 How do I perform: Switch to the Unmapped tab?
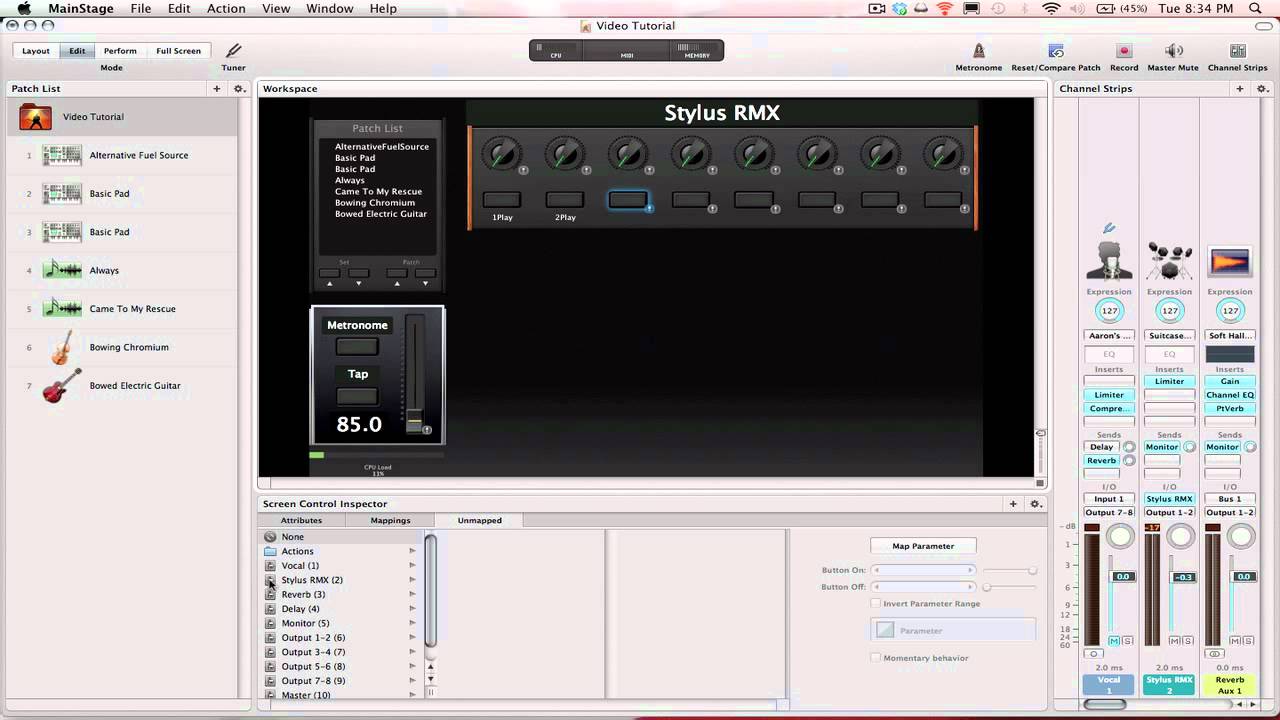[x=479, y=520]
